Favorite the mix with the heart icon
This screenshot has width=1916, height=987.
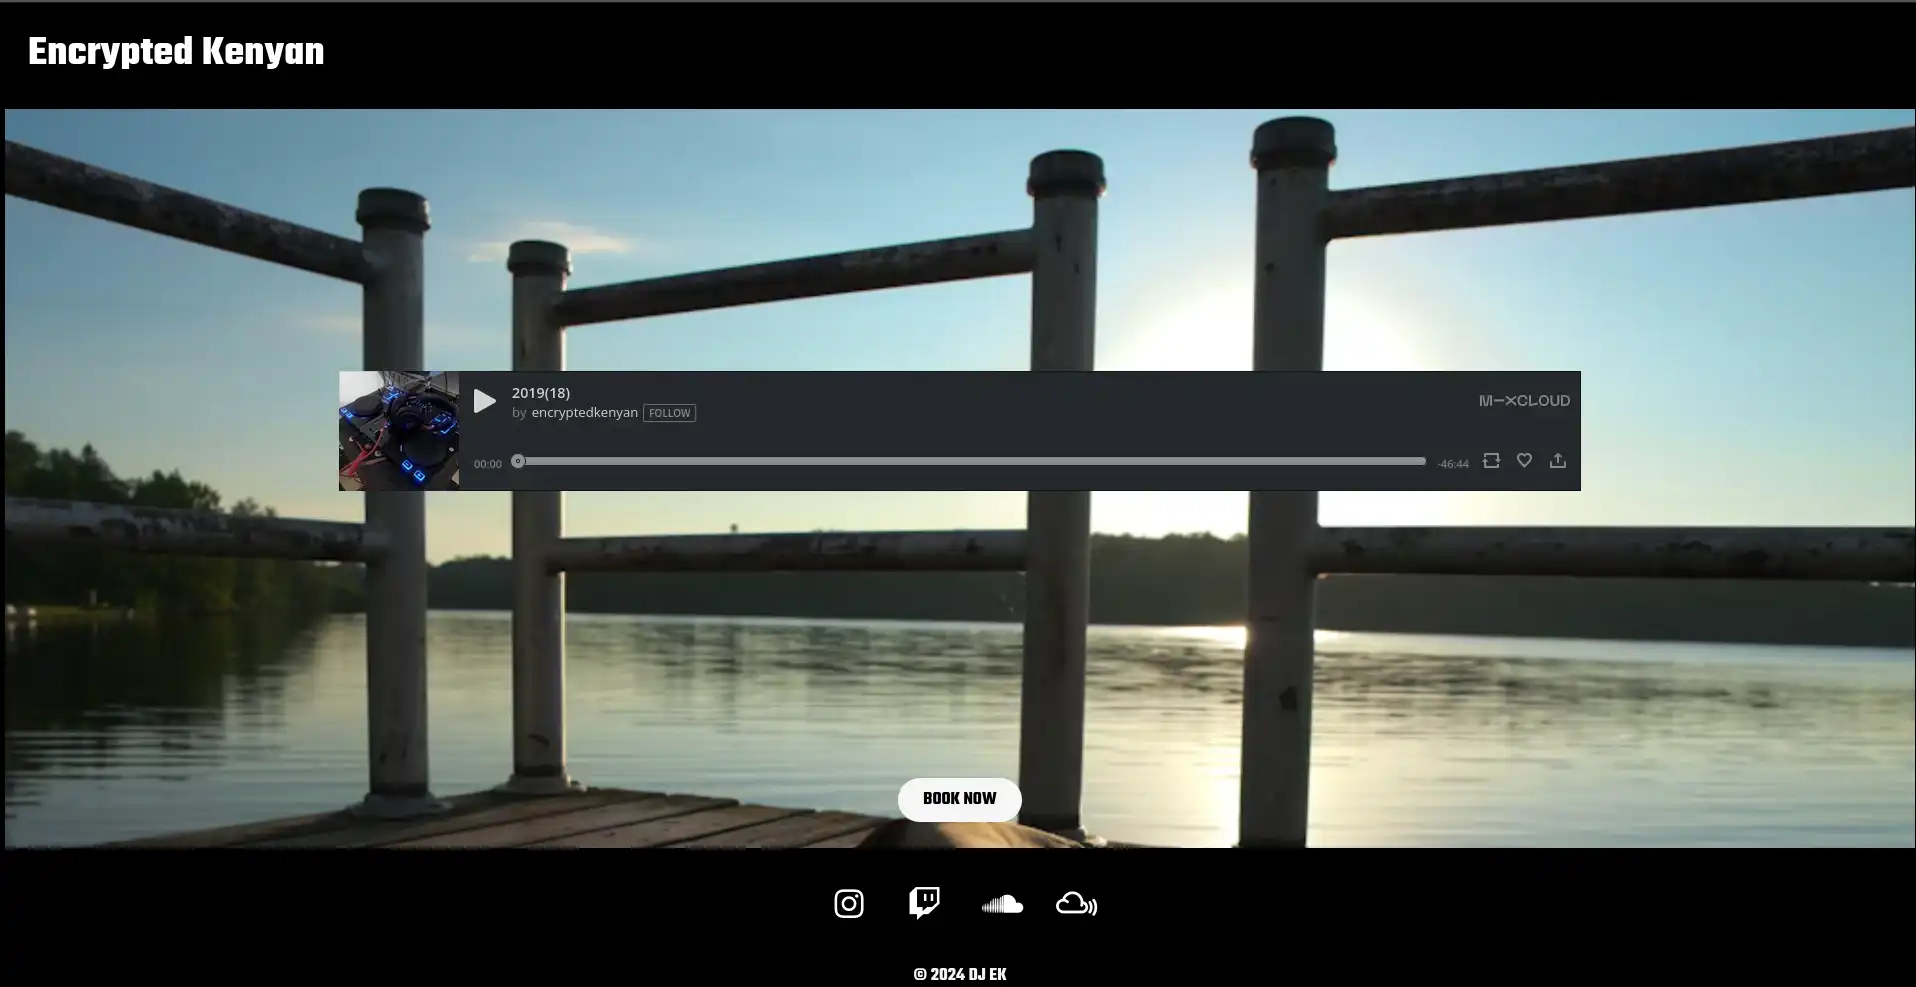pyautogui.click(x=1524, y=460)
